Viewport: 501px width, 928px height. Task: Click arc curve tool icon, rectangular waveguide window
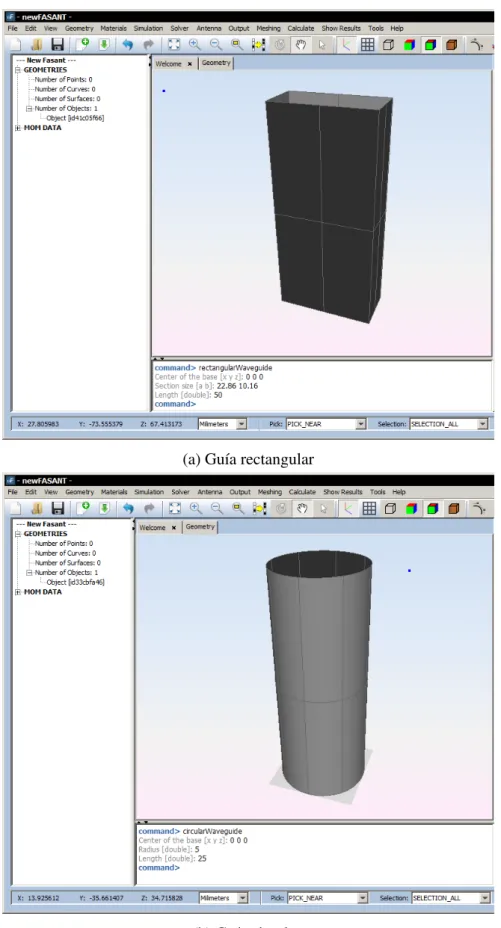tap(477, 44)
